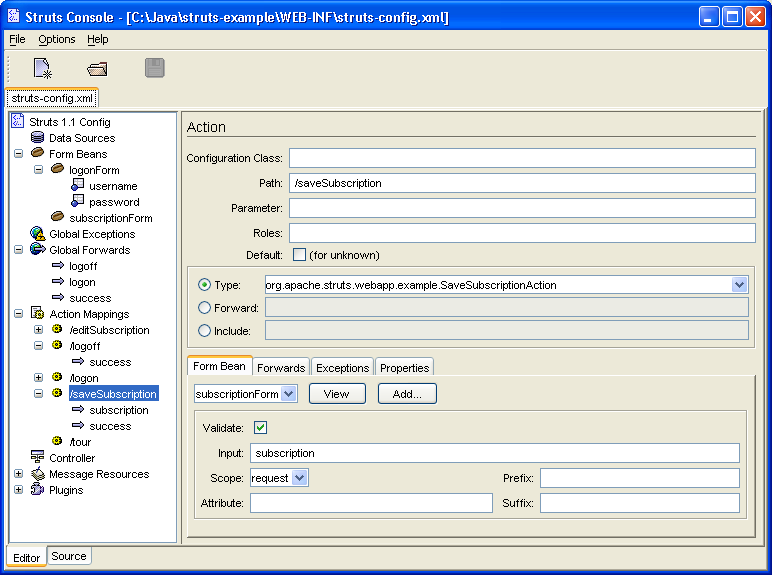Open the Type class dropdown

[740, 285]
